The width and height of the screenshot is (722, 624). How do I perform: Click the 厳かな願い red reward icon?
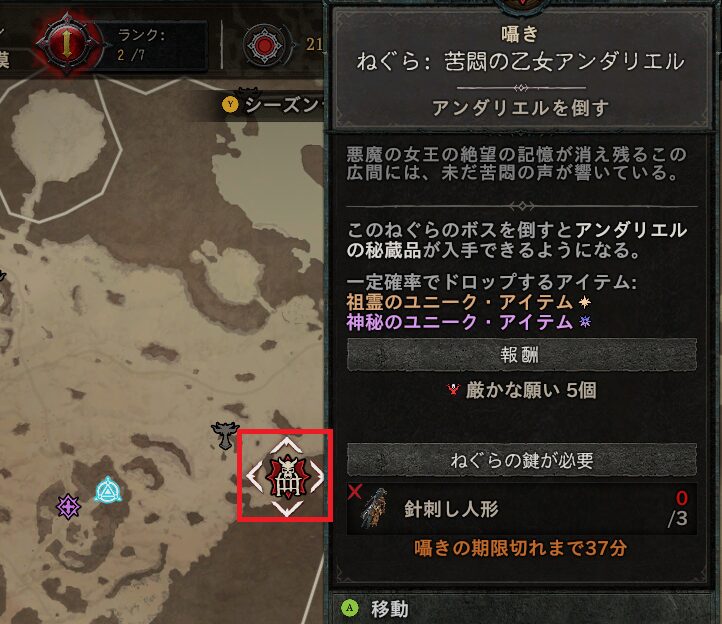pos(454,390)
